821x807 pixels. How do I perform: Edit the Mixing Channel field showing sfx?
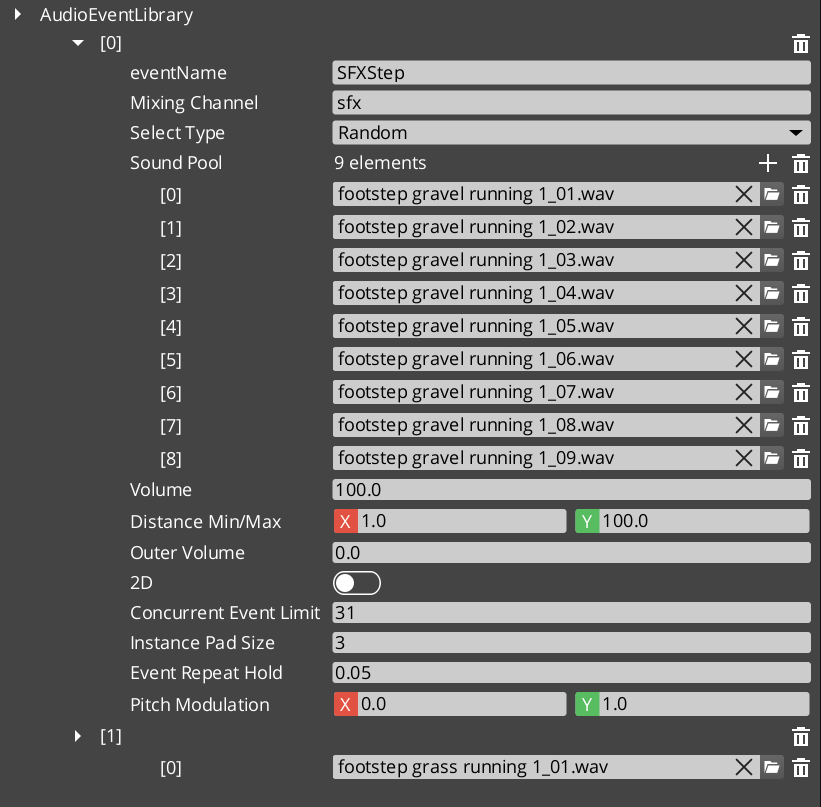pyautogui.click(x=572, y=102)
